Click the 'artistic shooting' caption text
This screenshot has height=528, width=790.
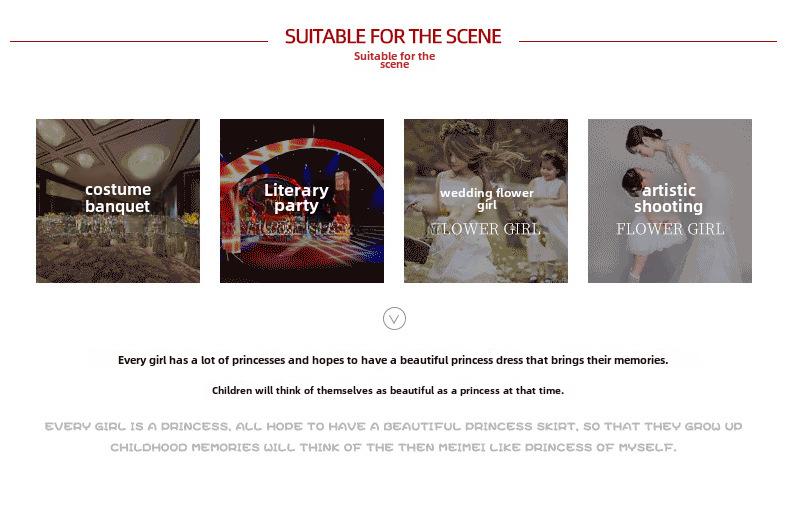pyautogui.click(x=669, y=198)
